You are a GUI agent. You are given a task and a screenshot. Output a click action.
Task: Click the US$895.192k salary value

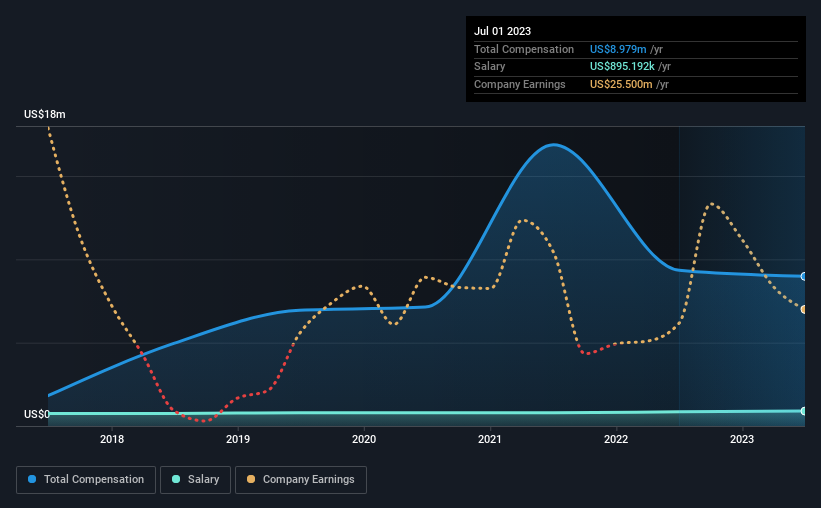coord(622,67)
